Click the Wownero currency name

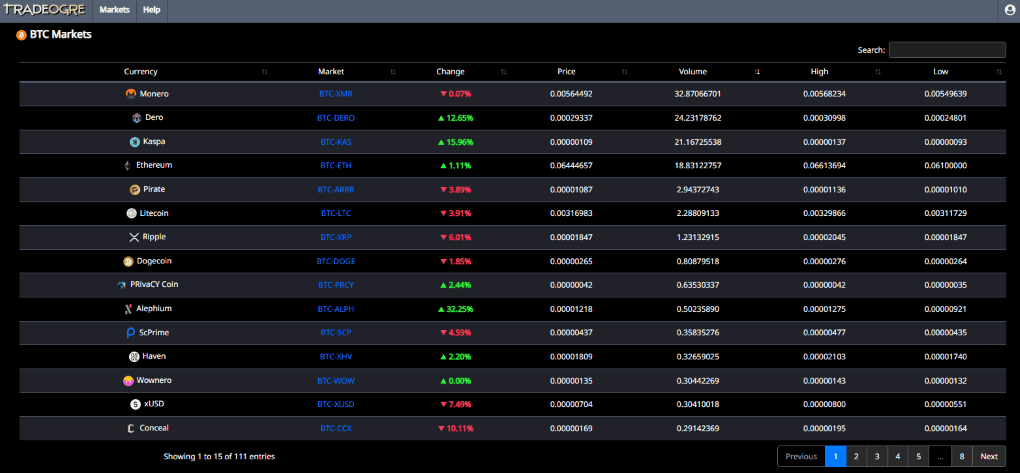154,380
